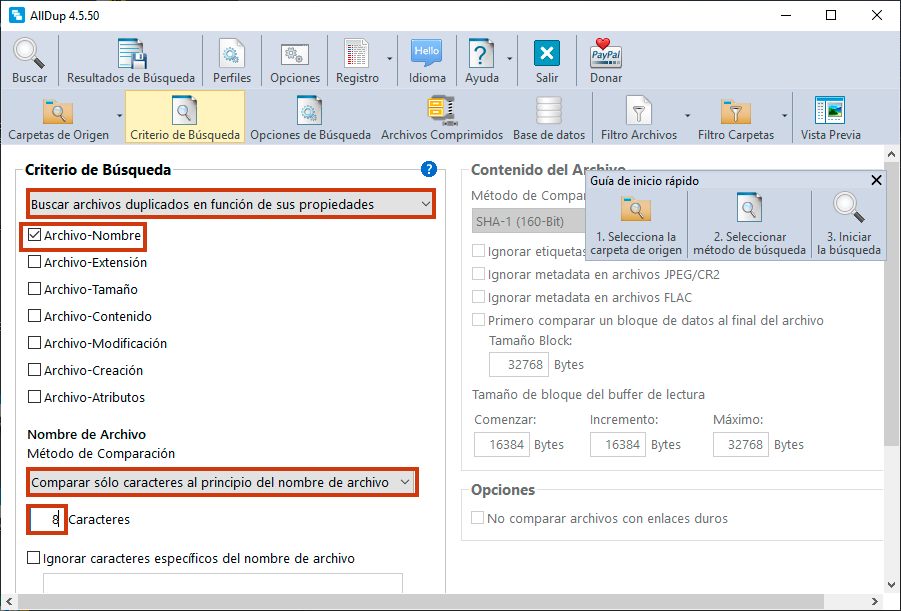The height and width of the screenshot is (611, 901).
Task: Change language via Idioma icon
Action: pos(427,61)
